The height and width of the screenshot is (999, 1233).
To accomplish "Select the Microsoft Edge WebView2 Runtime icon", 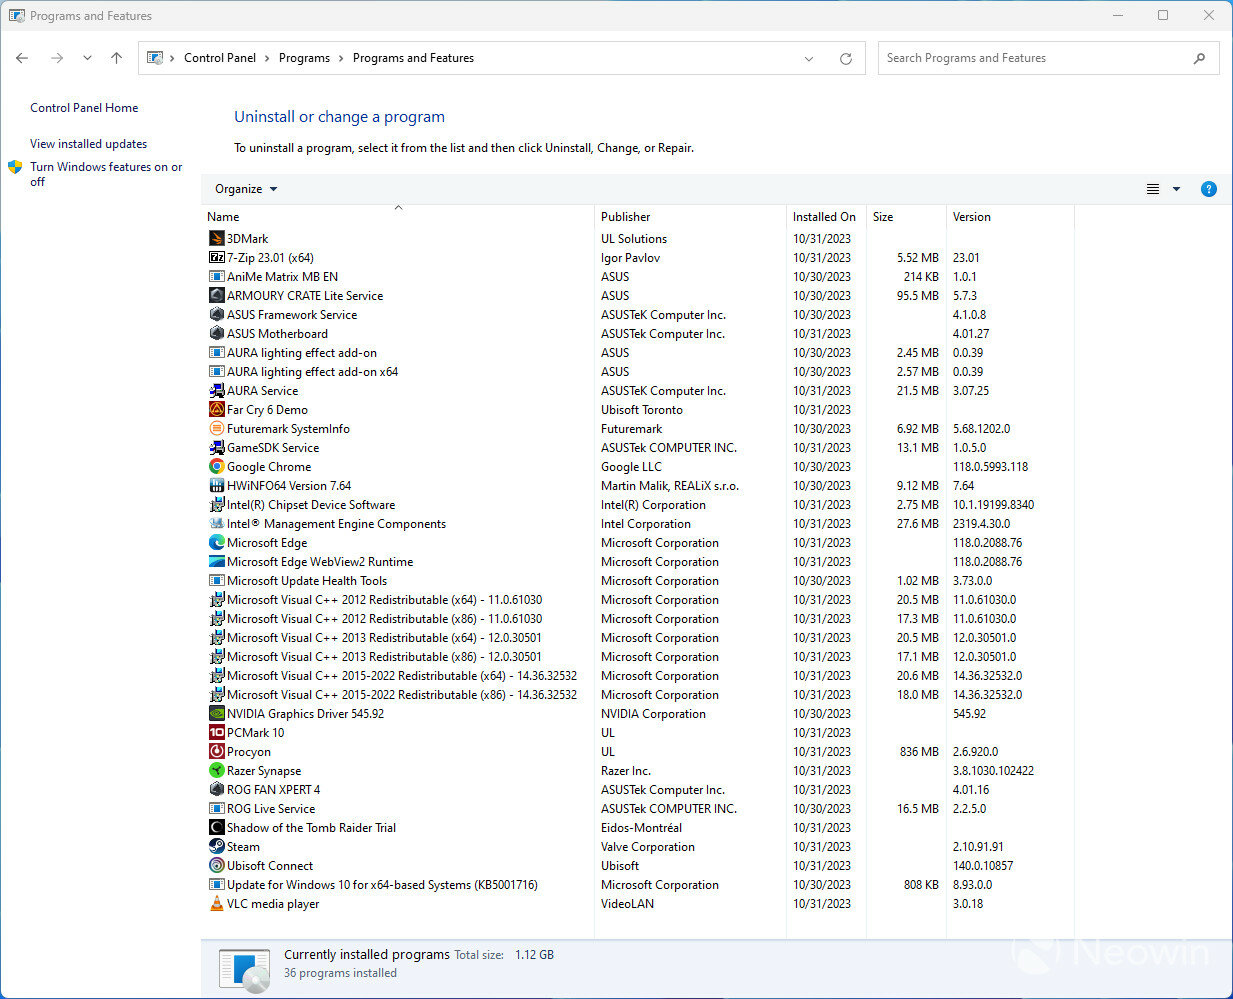I will point(216,561).
